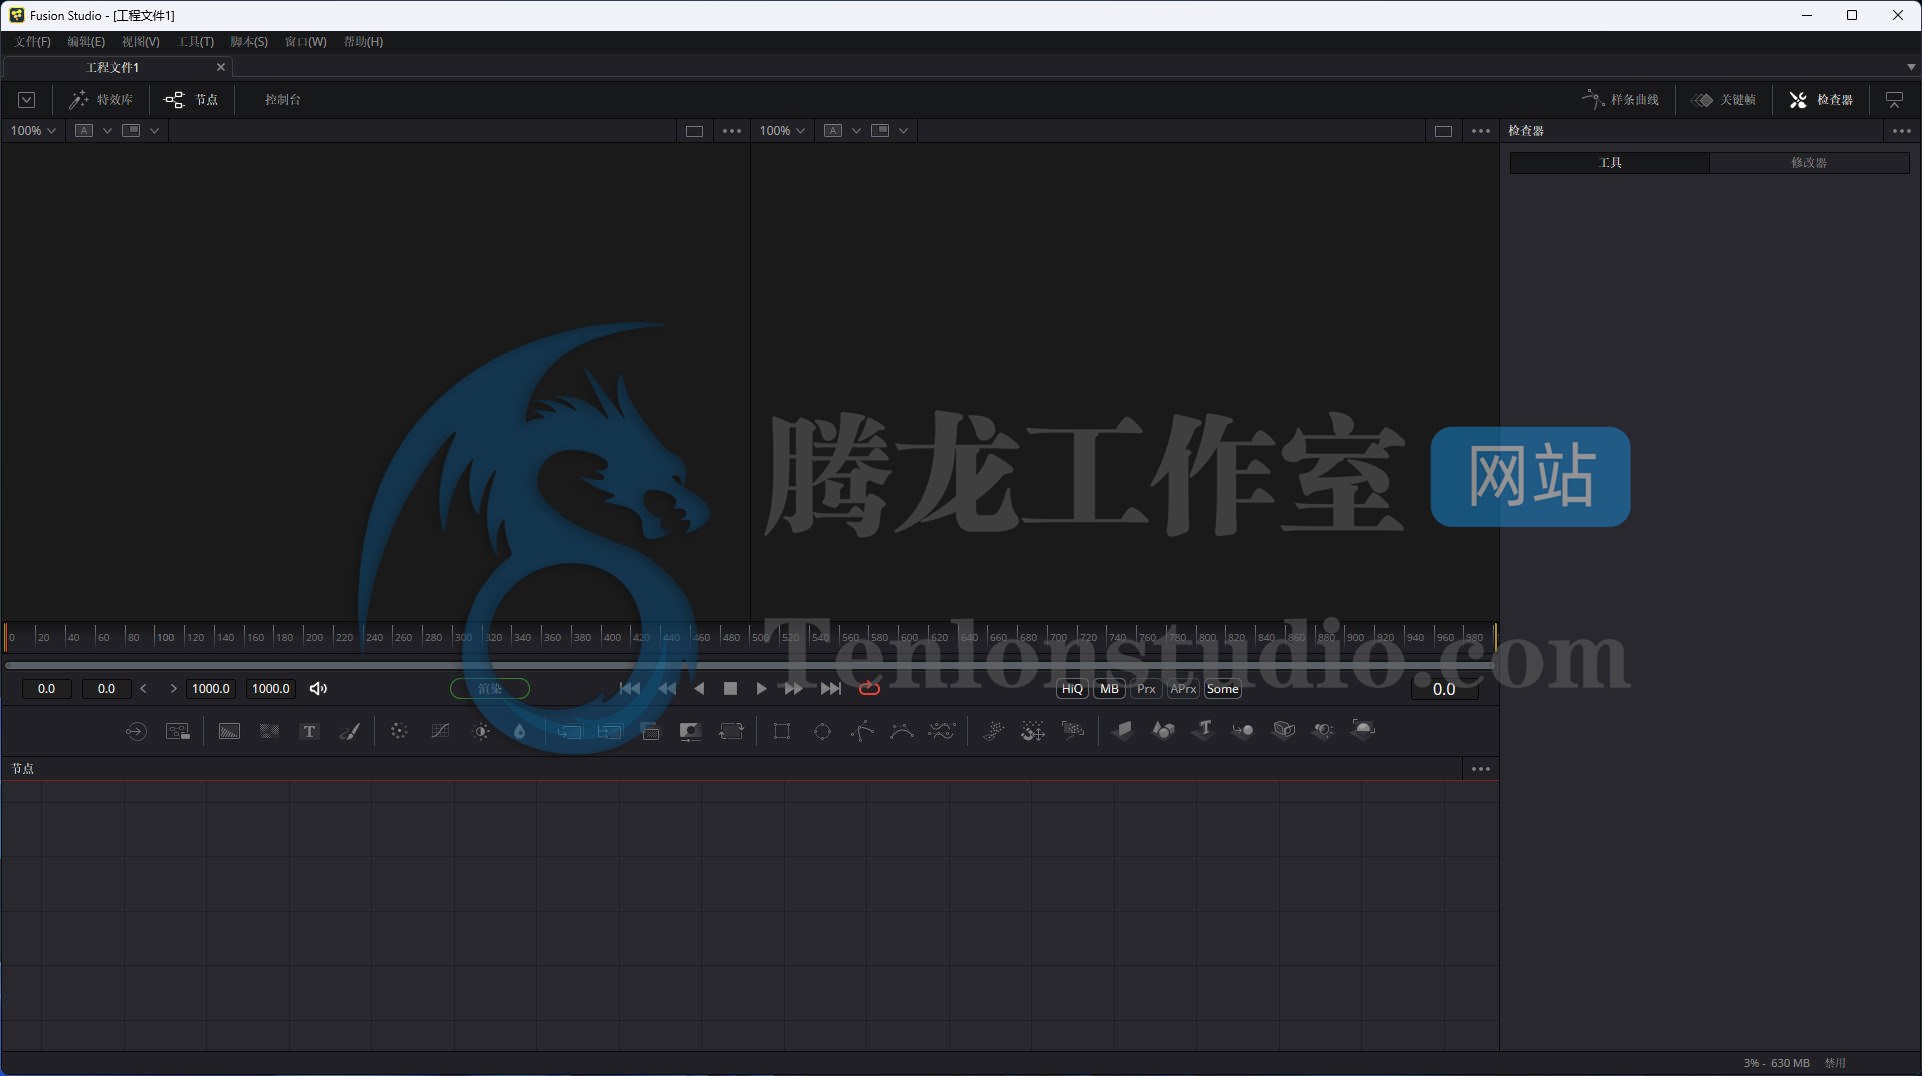
Task: Show the 样条曲线 spline editor
Action: tap(1620, 100)
